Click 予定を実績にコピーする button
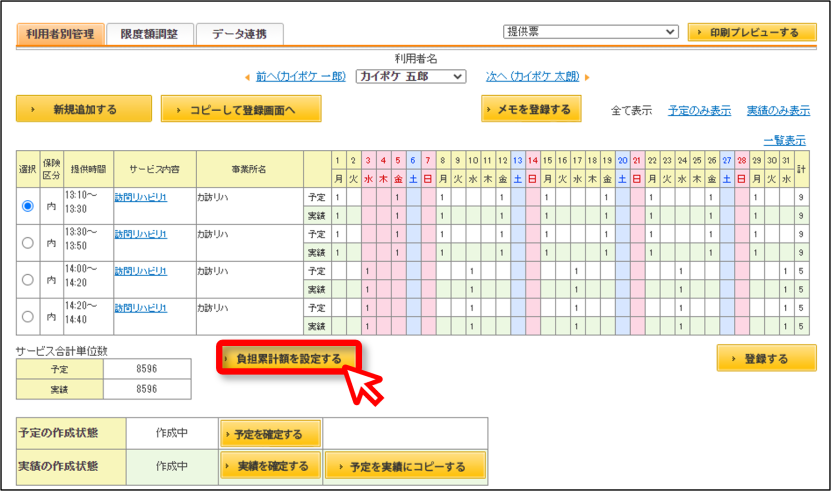Image resolution: width=831 pixels, height=491 pixels. [405, 466]
